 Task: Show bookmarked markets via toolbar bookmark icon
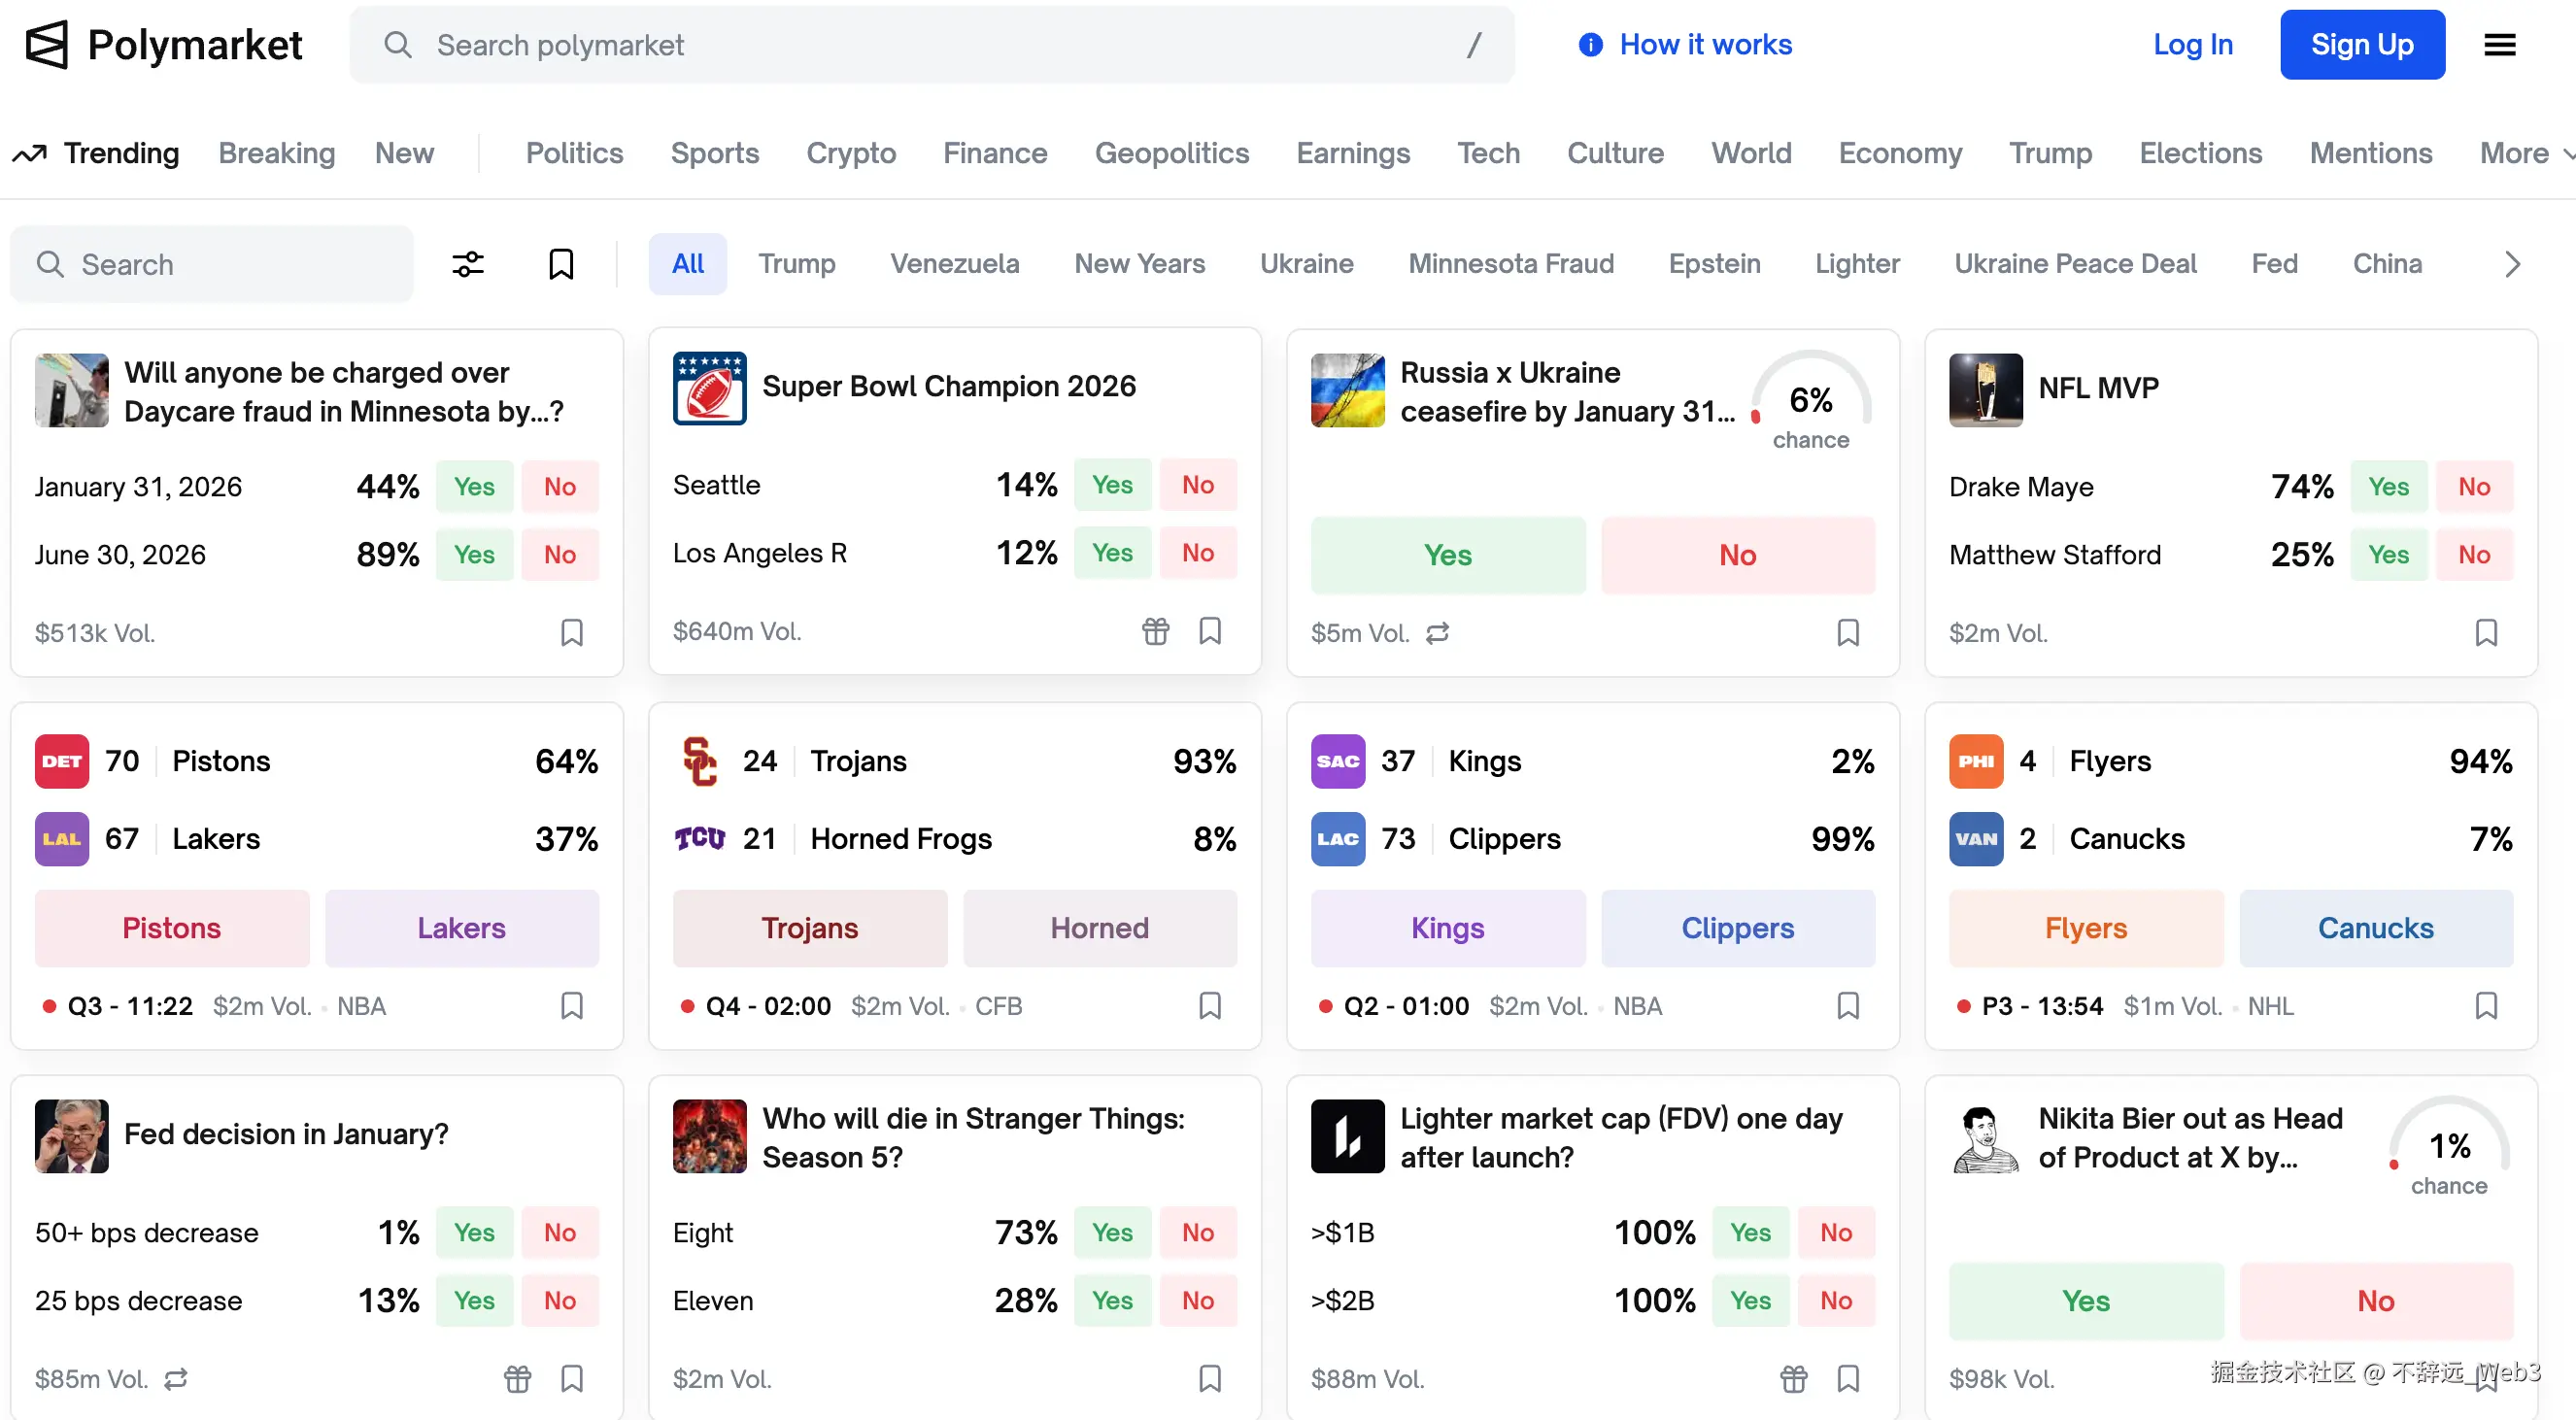(561, 264)
